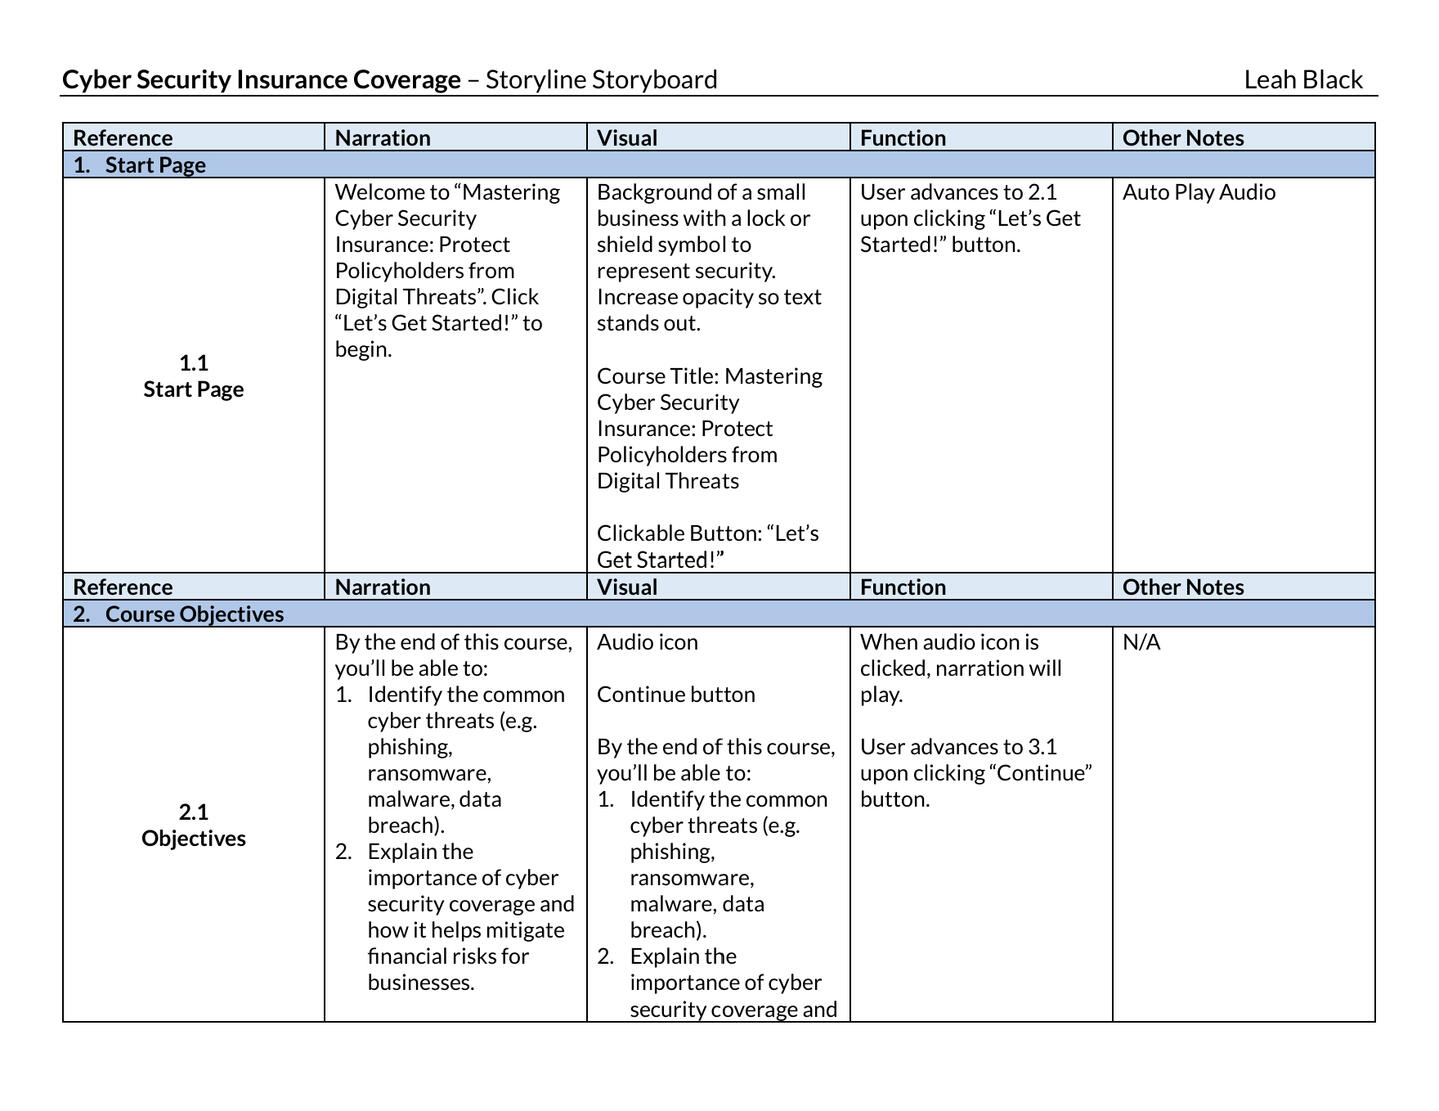The height and width of the screenshot is (1111, 1439).
Task: Click the "2.1 Objectives" reference cell
Action: [193, 825]
